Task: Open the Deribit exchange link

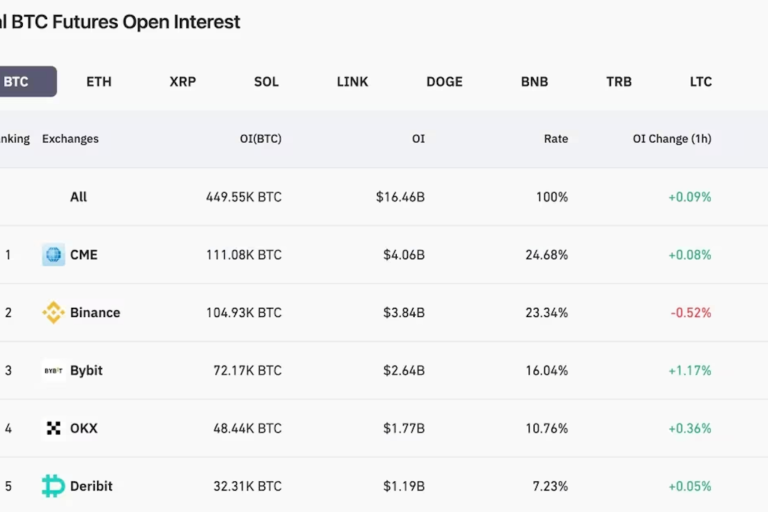Action: click(x=91, y=487)
